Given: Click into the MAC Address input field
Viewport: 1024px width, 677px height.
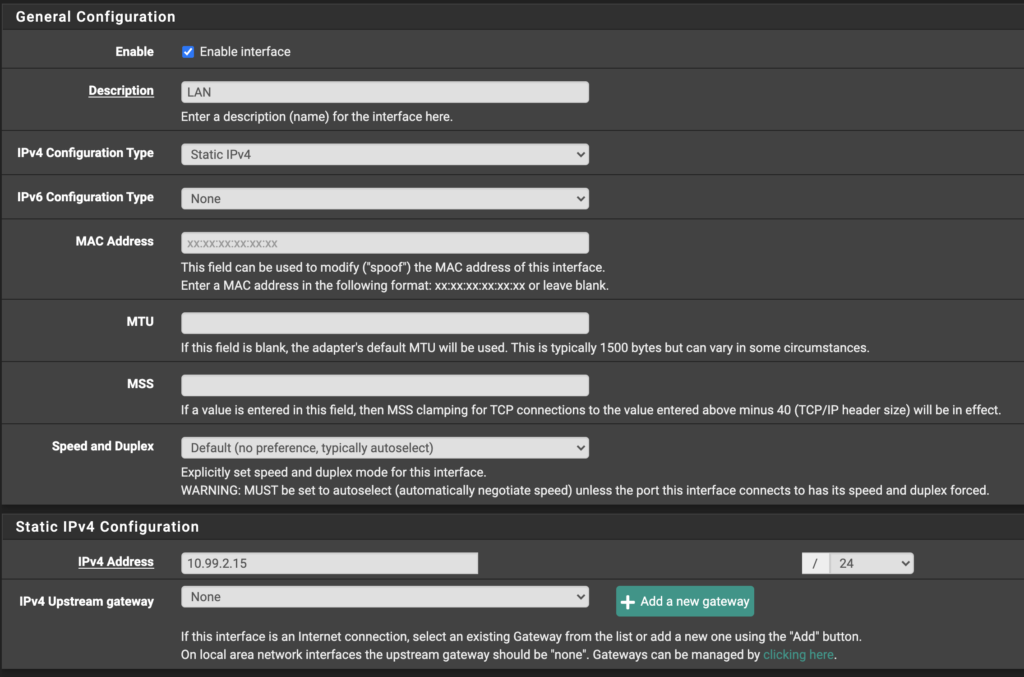Looking at the screenshot, I should point(384,243).
